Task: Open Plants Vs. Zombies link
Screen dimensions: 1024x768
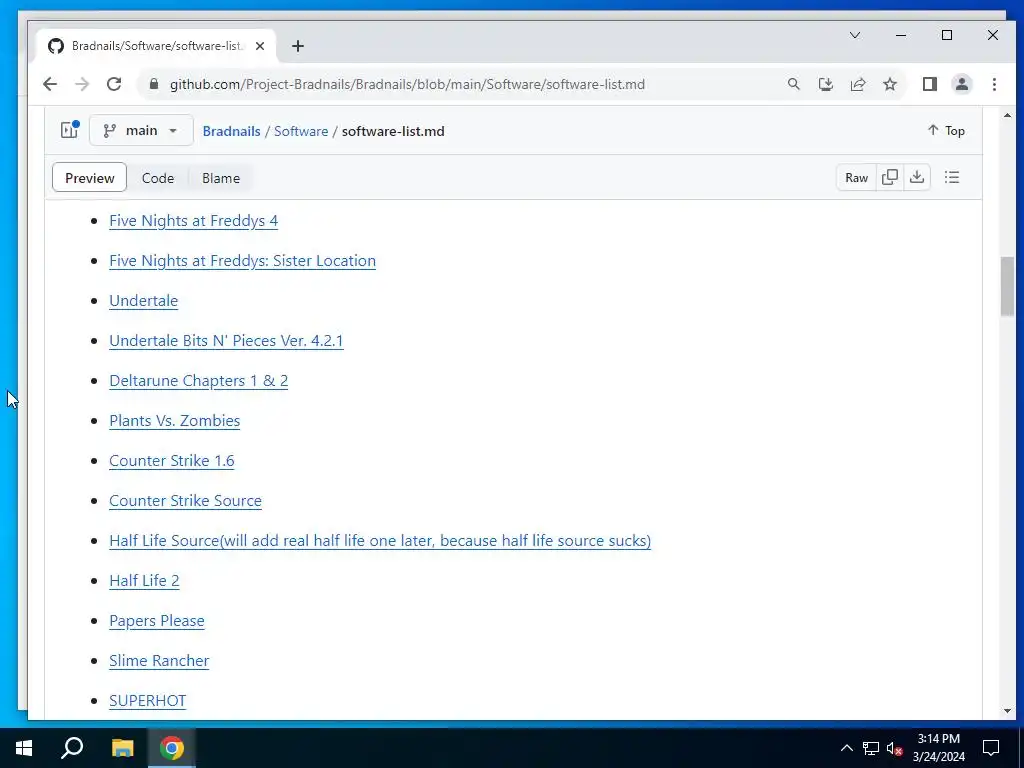Action: pyautogui.click(x=174, y=421)
